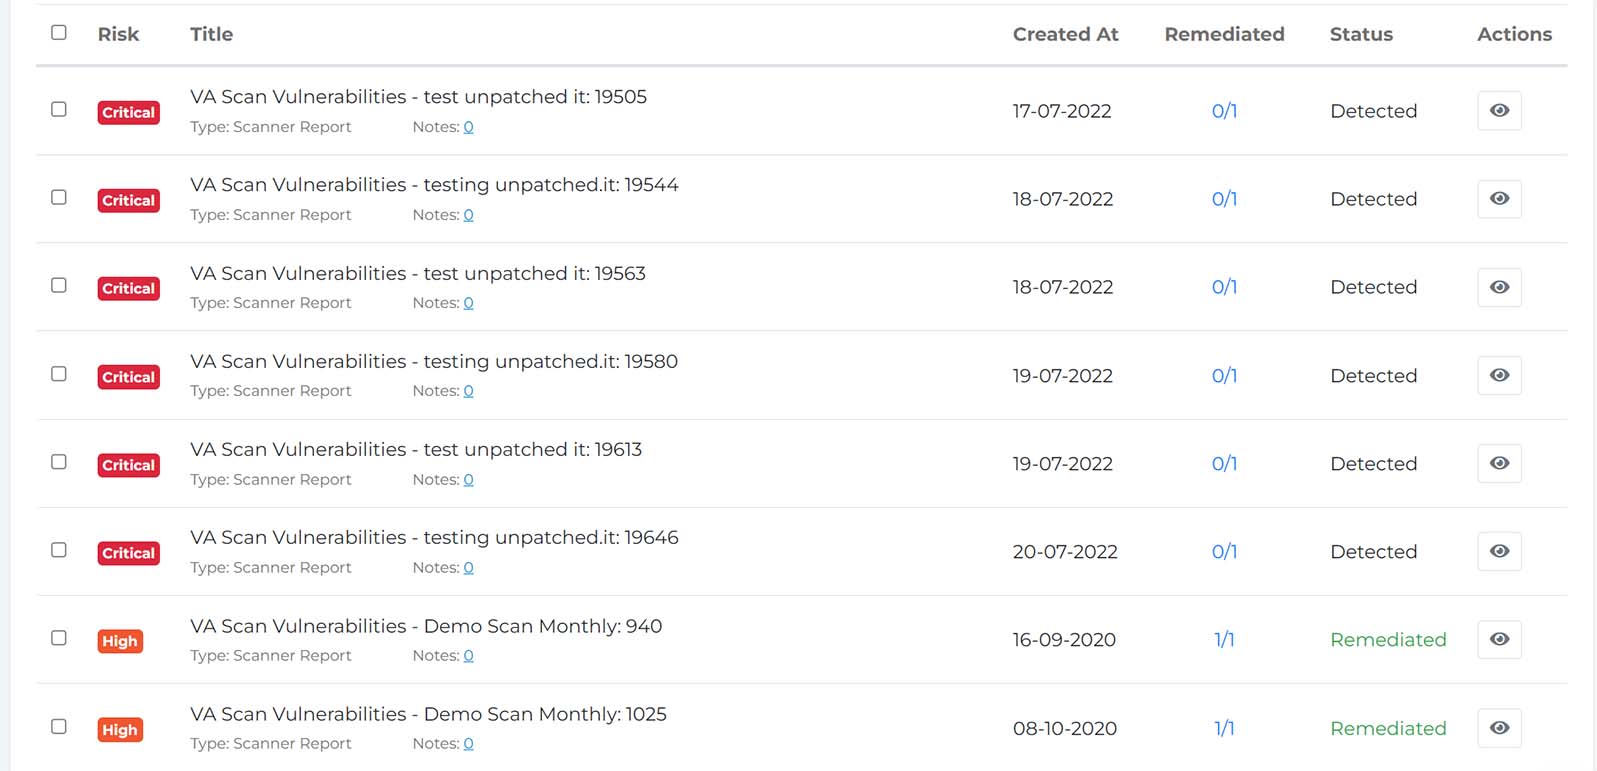
Task: Open title 'Demo Scan Monthly: 1025'
Action: pyautogui.click(x=428, y=714)
